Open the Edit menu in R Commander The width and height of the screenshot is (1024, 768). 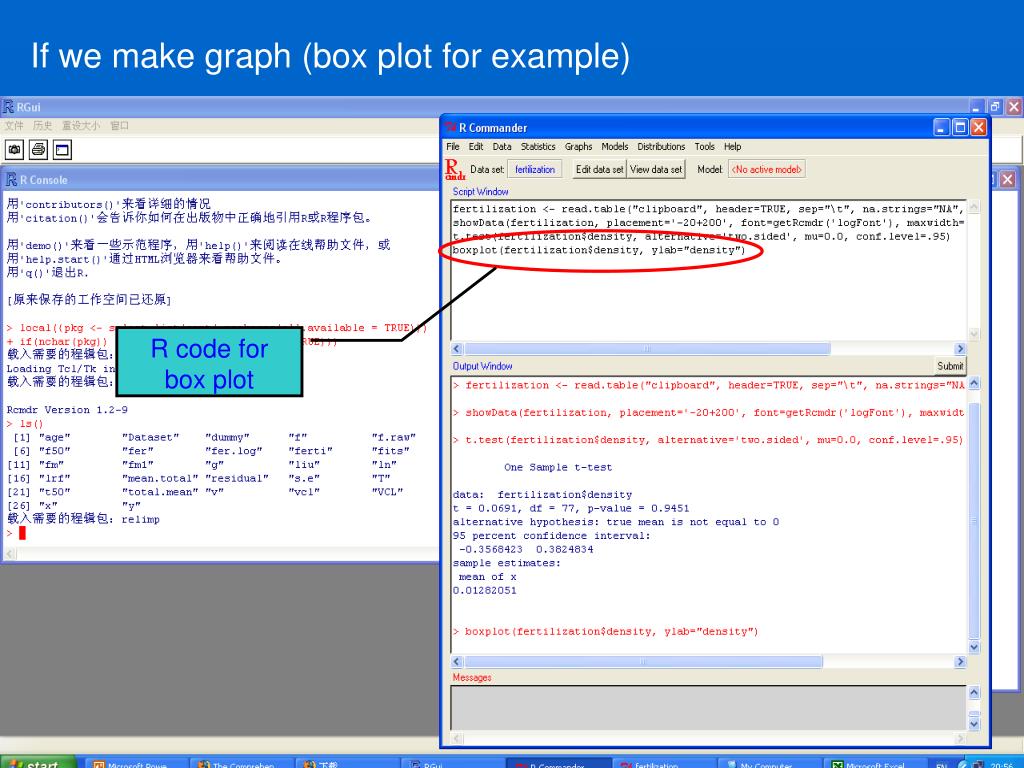pyautogui.click(x=476, y=146)
